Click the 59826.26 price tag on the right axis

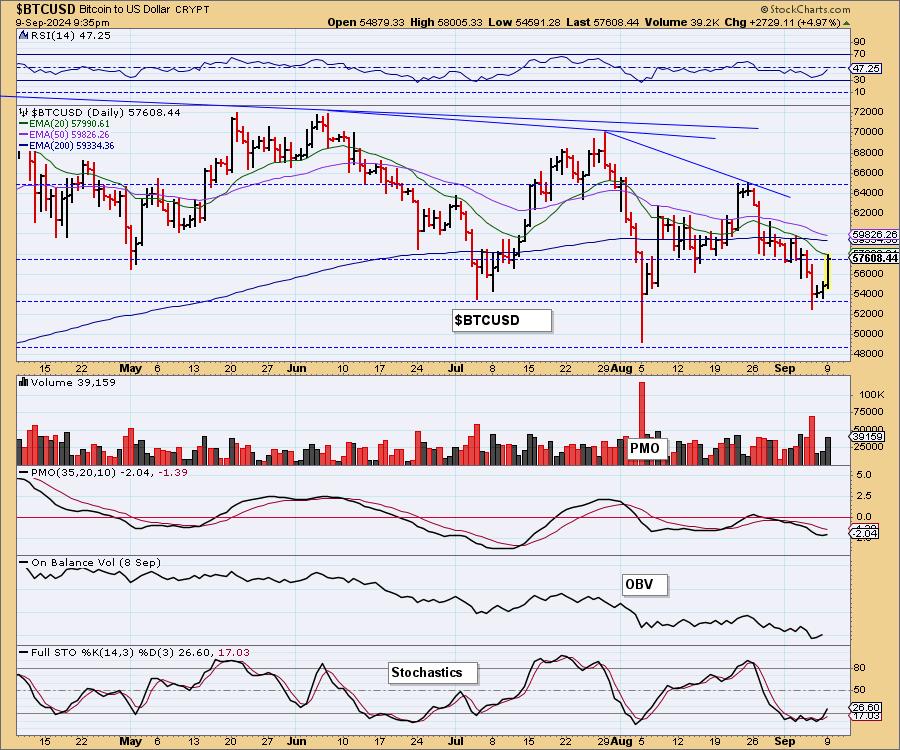[874, 235]
